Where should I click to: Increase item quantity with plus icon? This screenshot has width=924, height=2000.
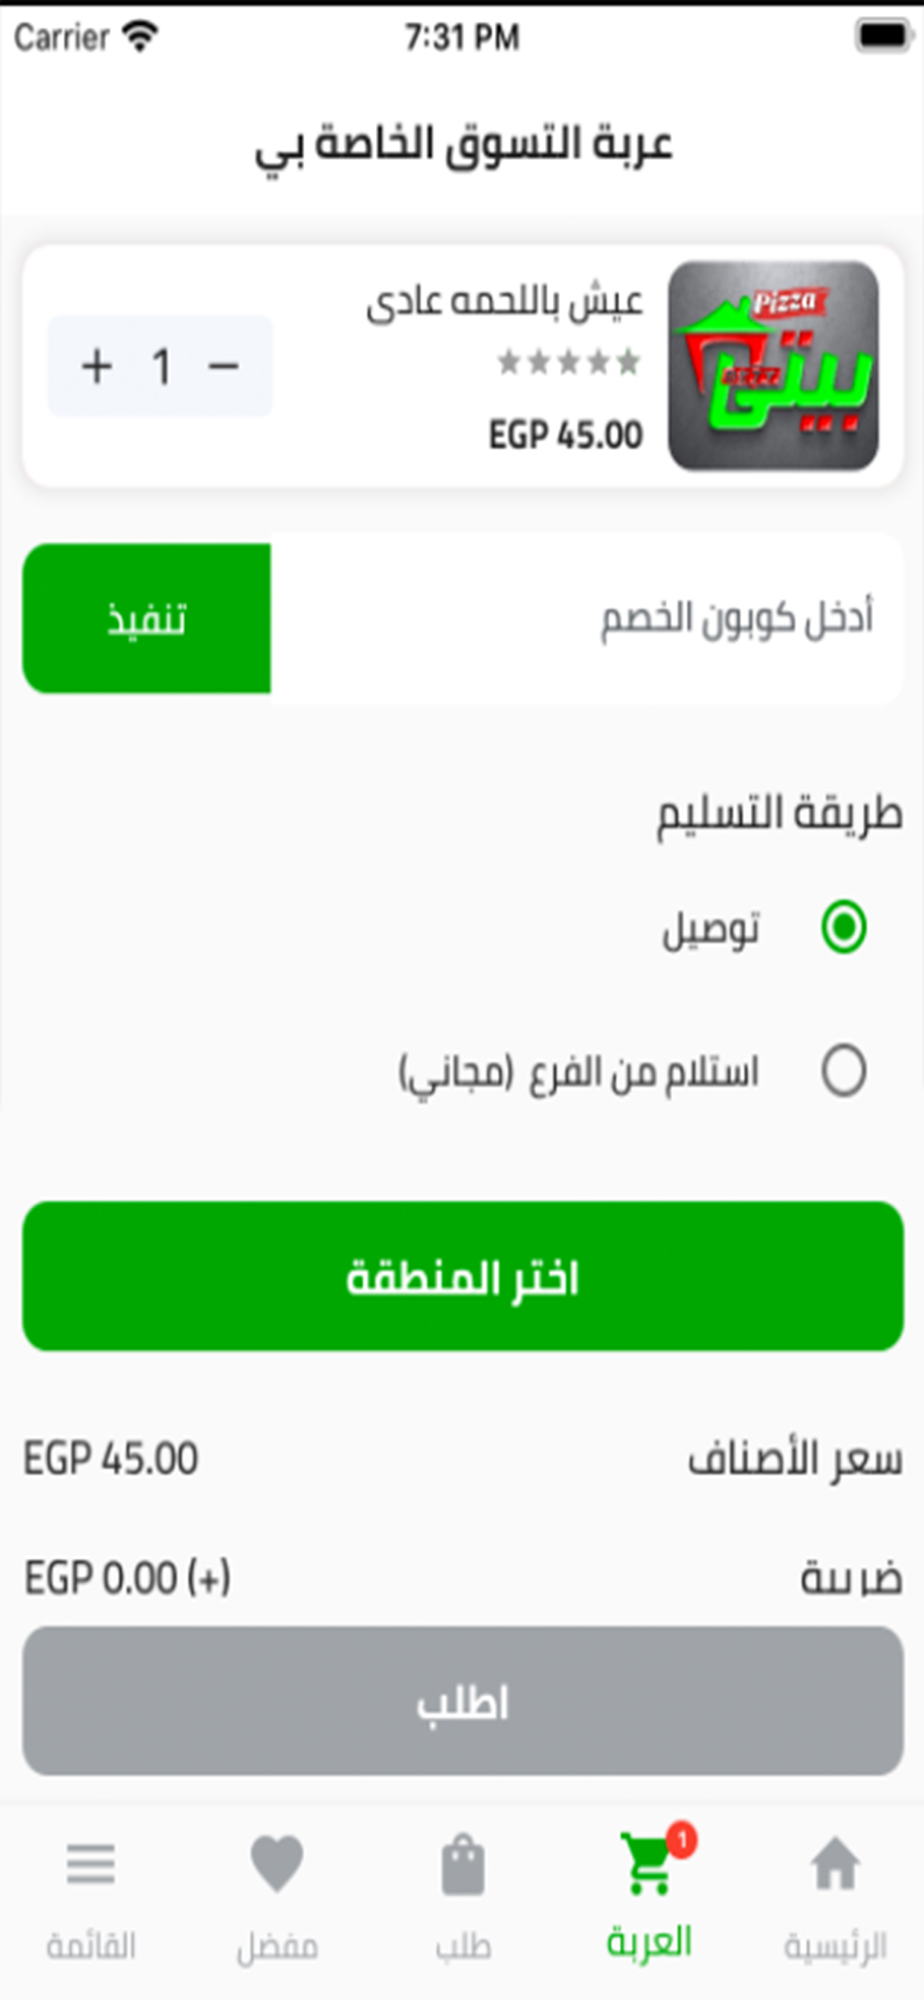pyautogui.click(x=97, y=366)
